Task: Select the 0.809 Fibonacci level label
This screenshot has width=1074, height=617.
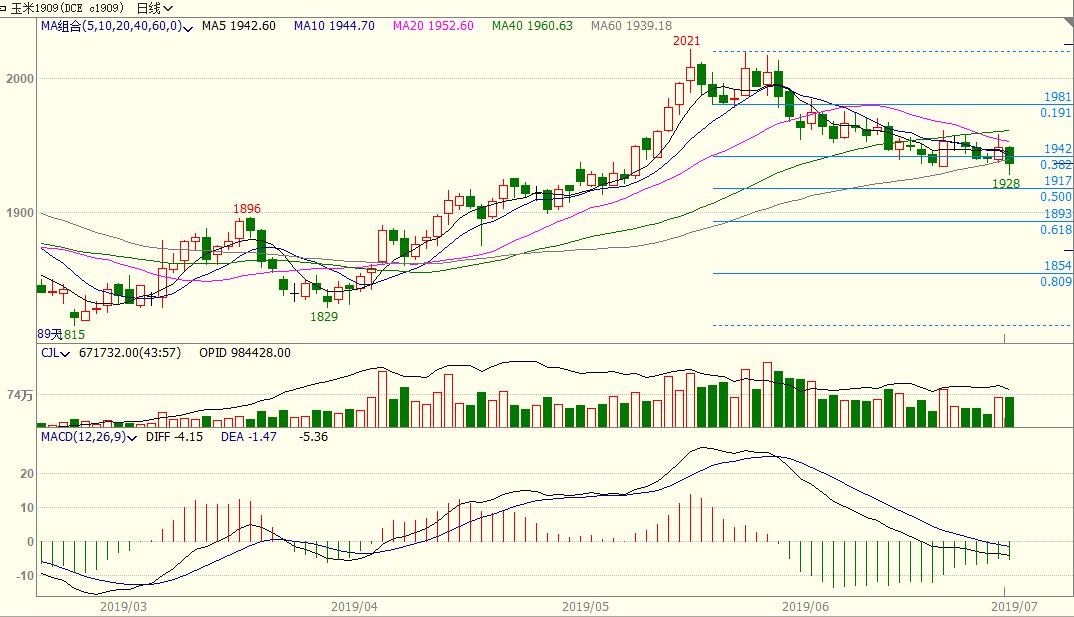Action: pos(1056,282)
